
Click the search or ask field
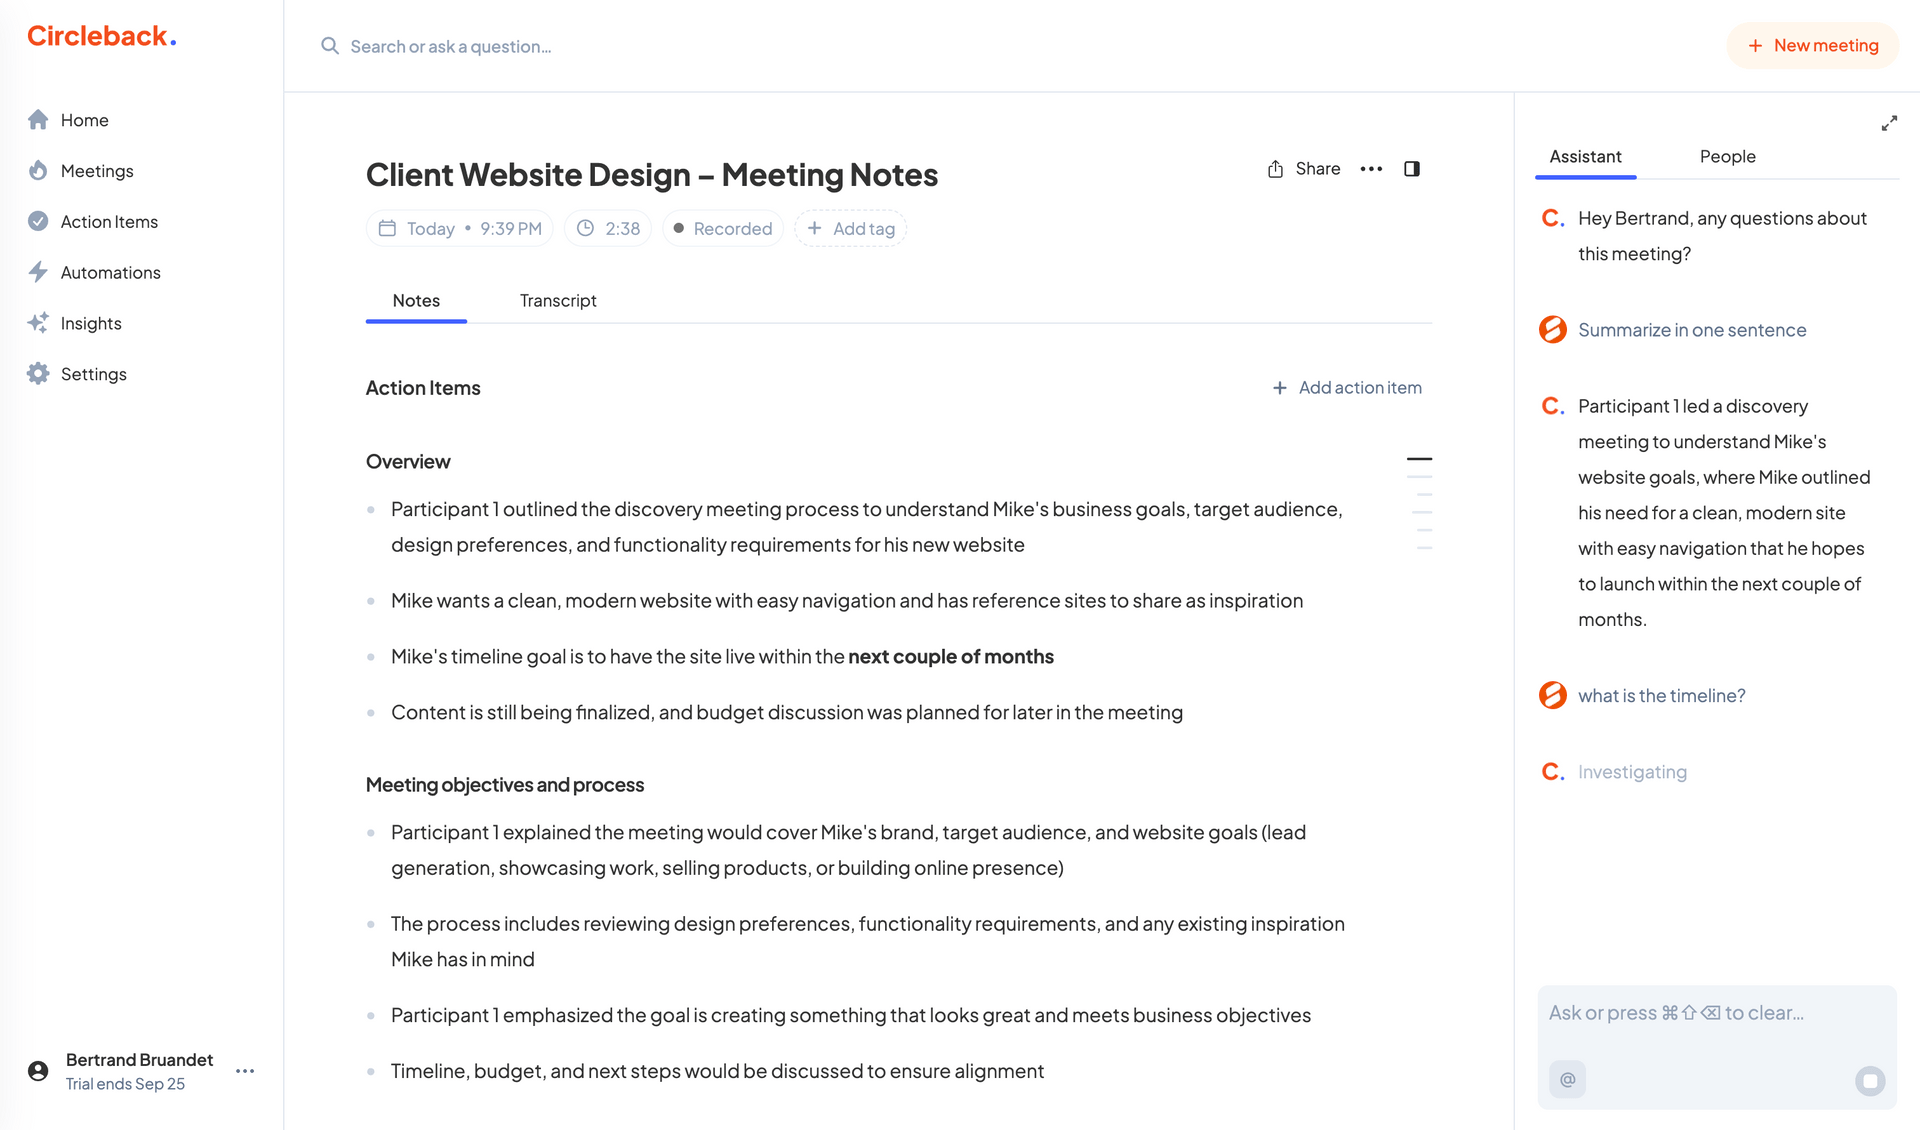[x=450, y=46]
